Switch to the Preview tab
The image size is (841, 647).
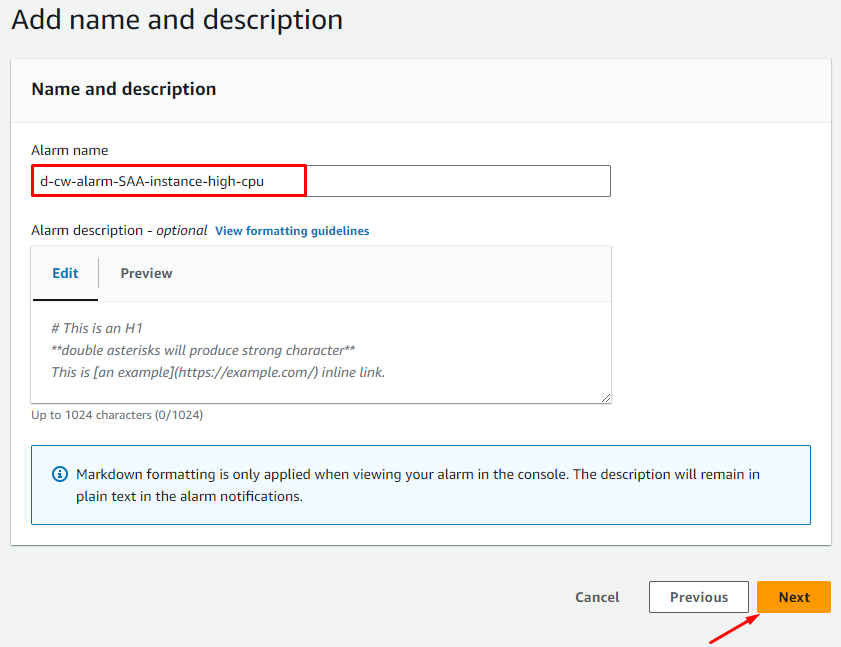(146, 273)
